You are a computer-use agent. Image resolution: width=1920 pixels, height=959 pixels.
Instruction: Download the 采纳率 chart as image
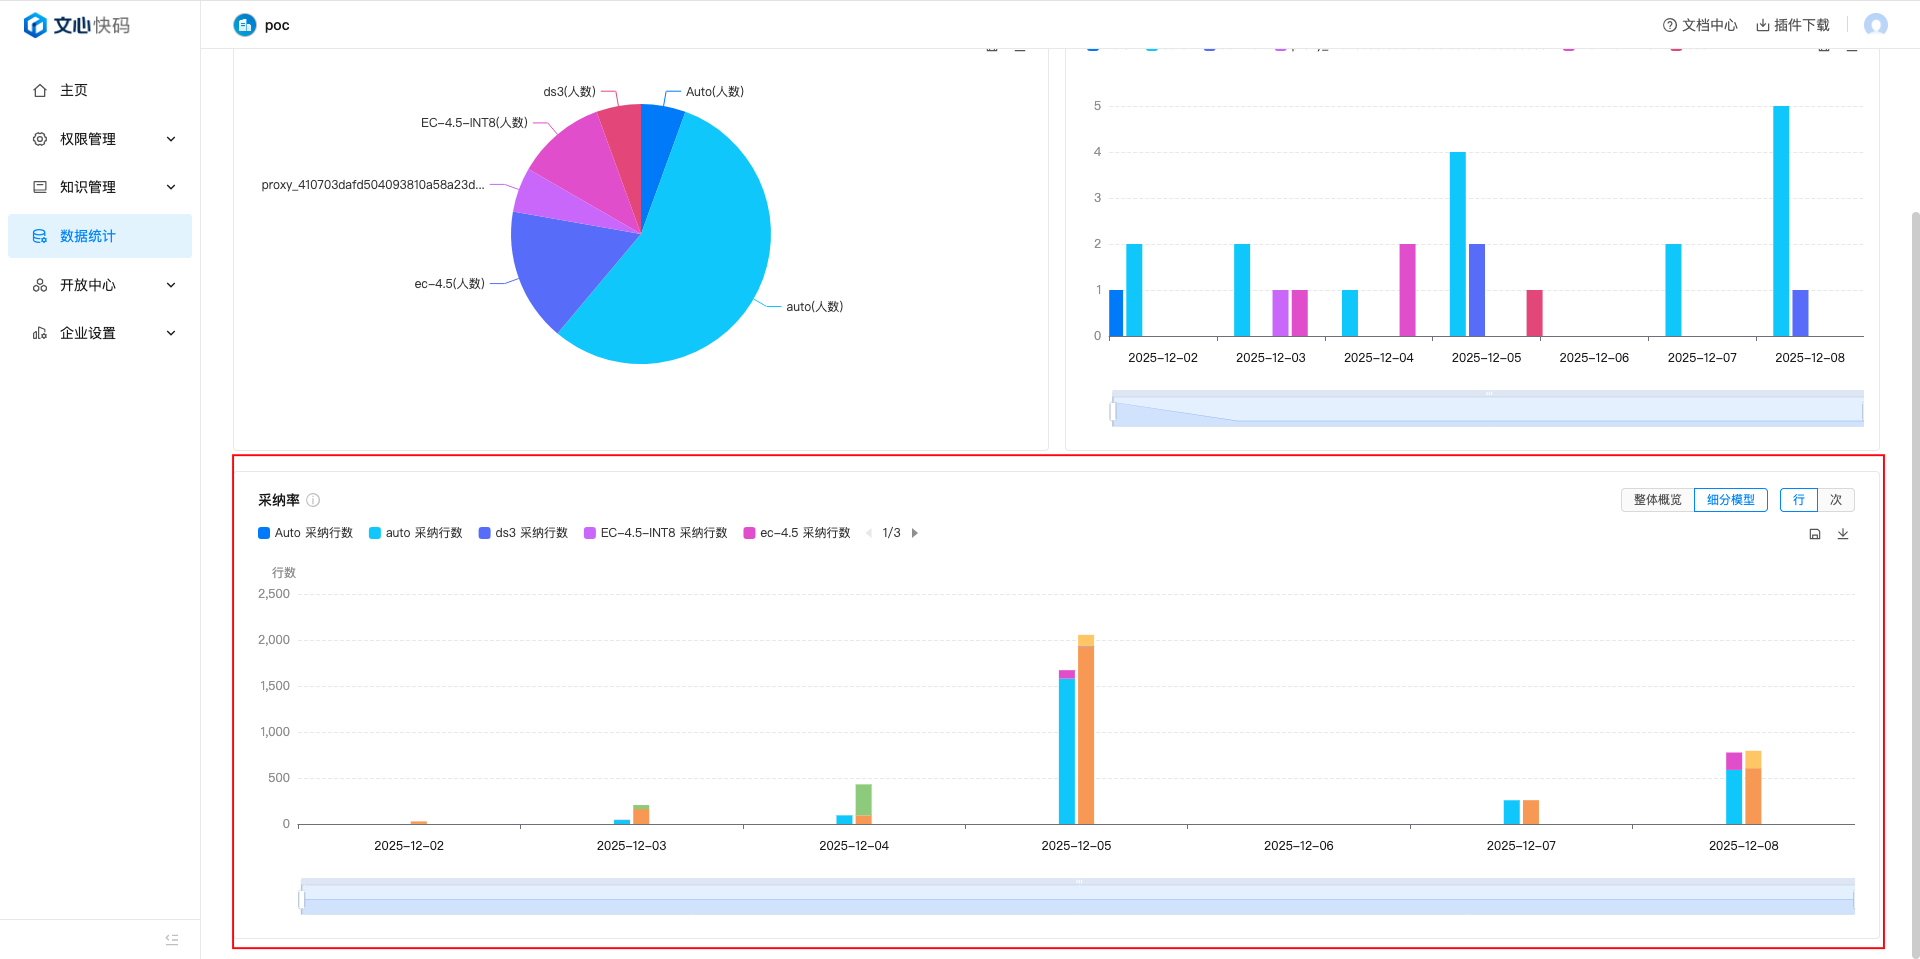coord(1843,534)
